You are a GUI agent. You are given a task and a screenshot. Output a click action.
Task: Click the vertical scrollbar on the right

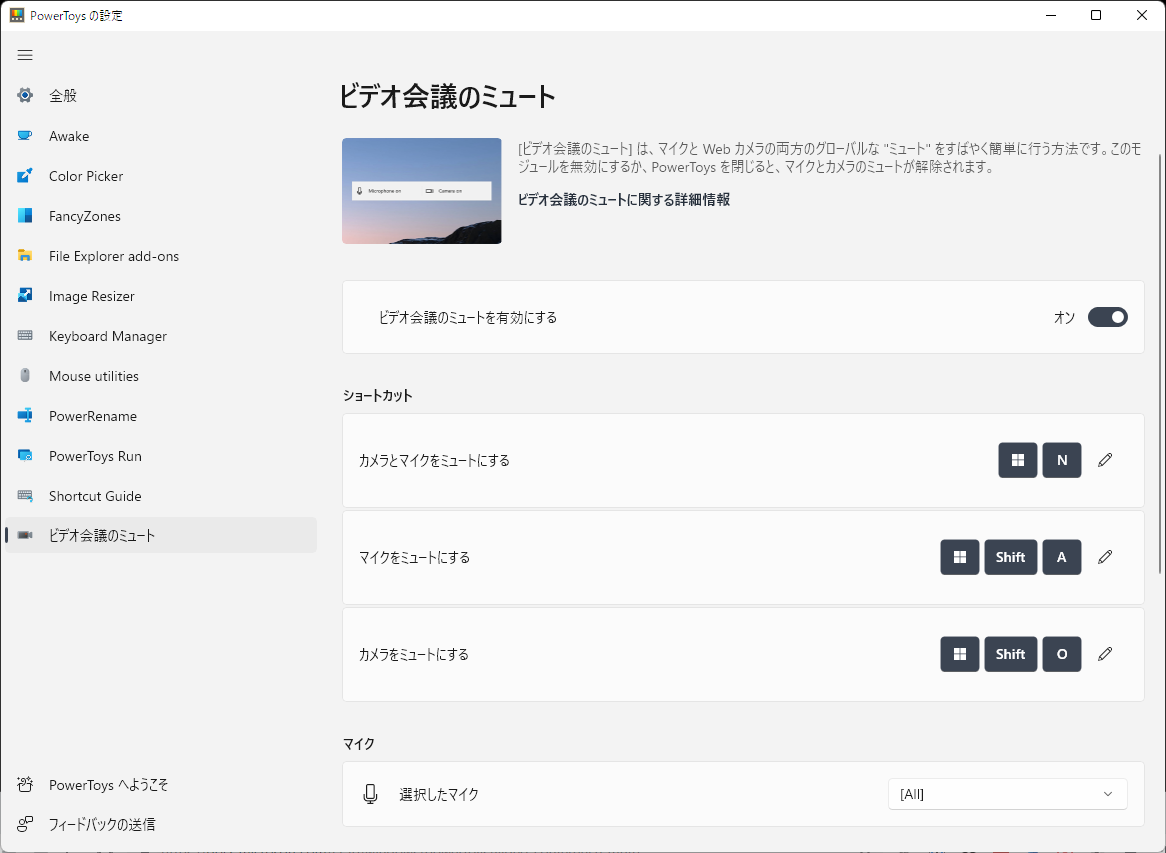pyautogui.click(x=1160, y=364)
